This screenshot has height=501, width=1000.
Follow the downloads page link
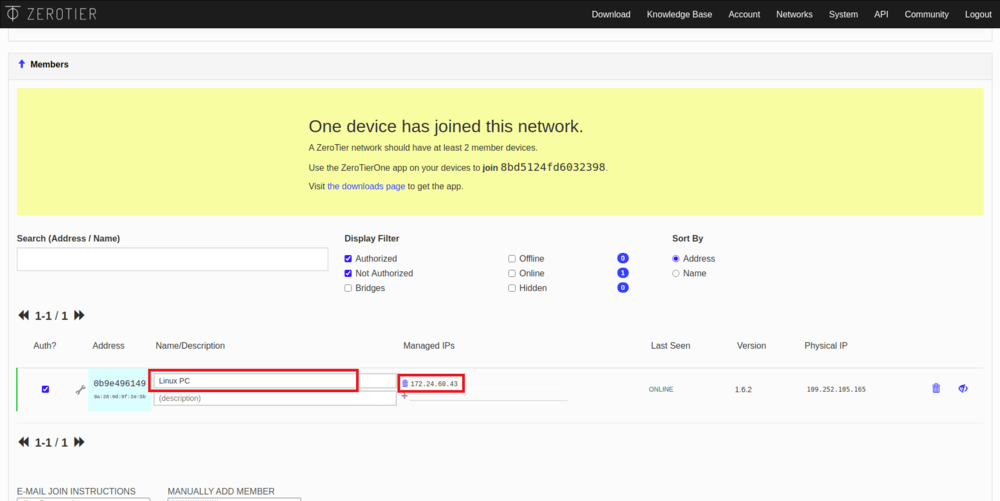point(366,186)
